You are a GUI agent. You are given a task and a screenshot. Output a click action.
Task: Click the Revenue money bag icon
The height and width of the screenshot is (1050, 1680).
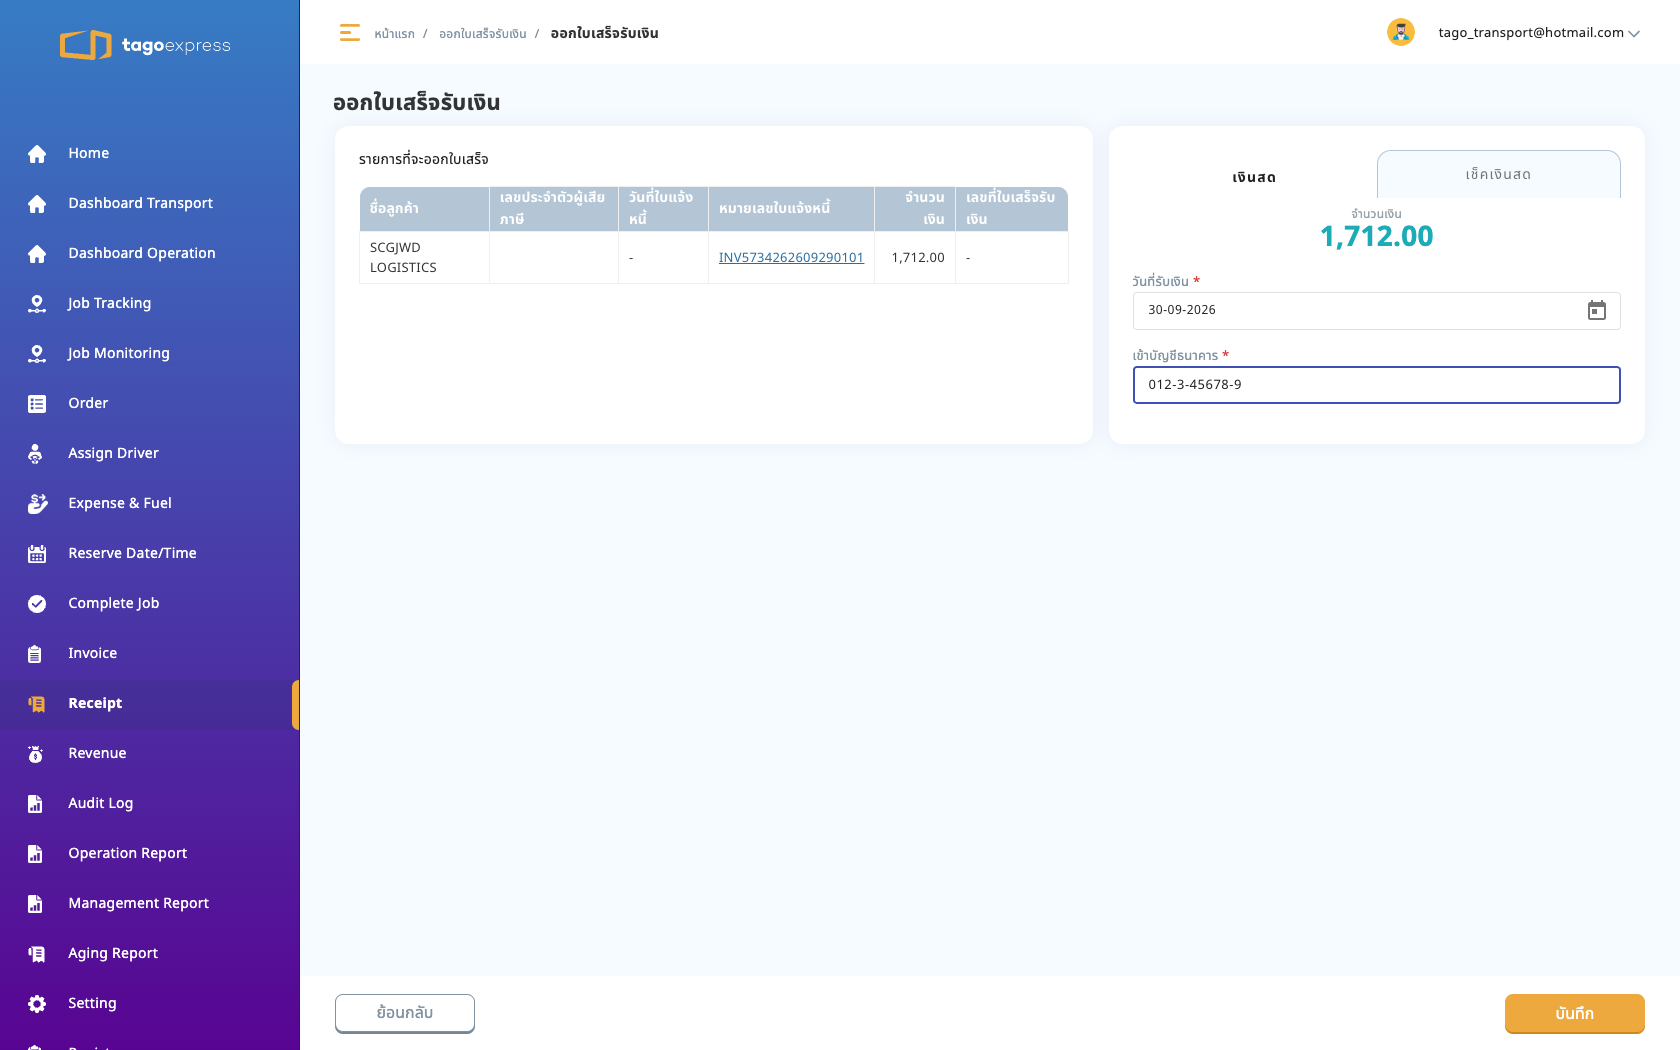tap(36, 754)
